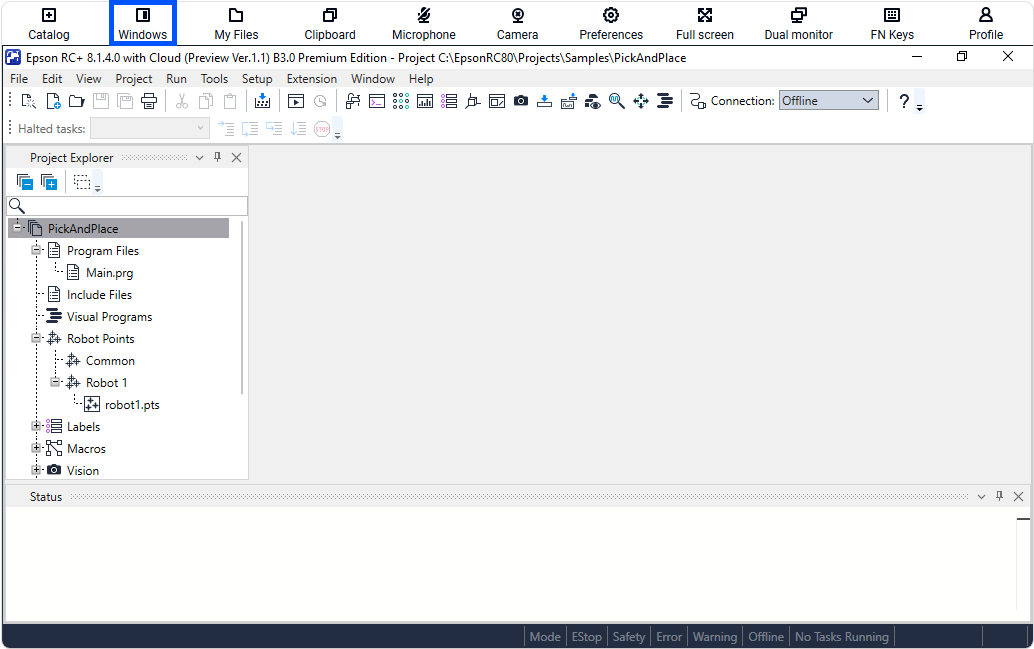Open Vision Guide camera icon in toolbar

pyautogui.click(x=521, y=101)
